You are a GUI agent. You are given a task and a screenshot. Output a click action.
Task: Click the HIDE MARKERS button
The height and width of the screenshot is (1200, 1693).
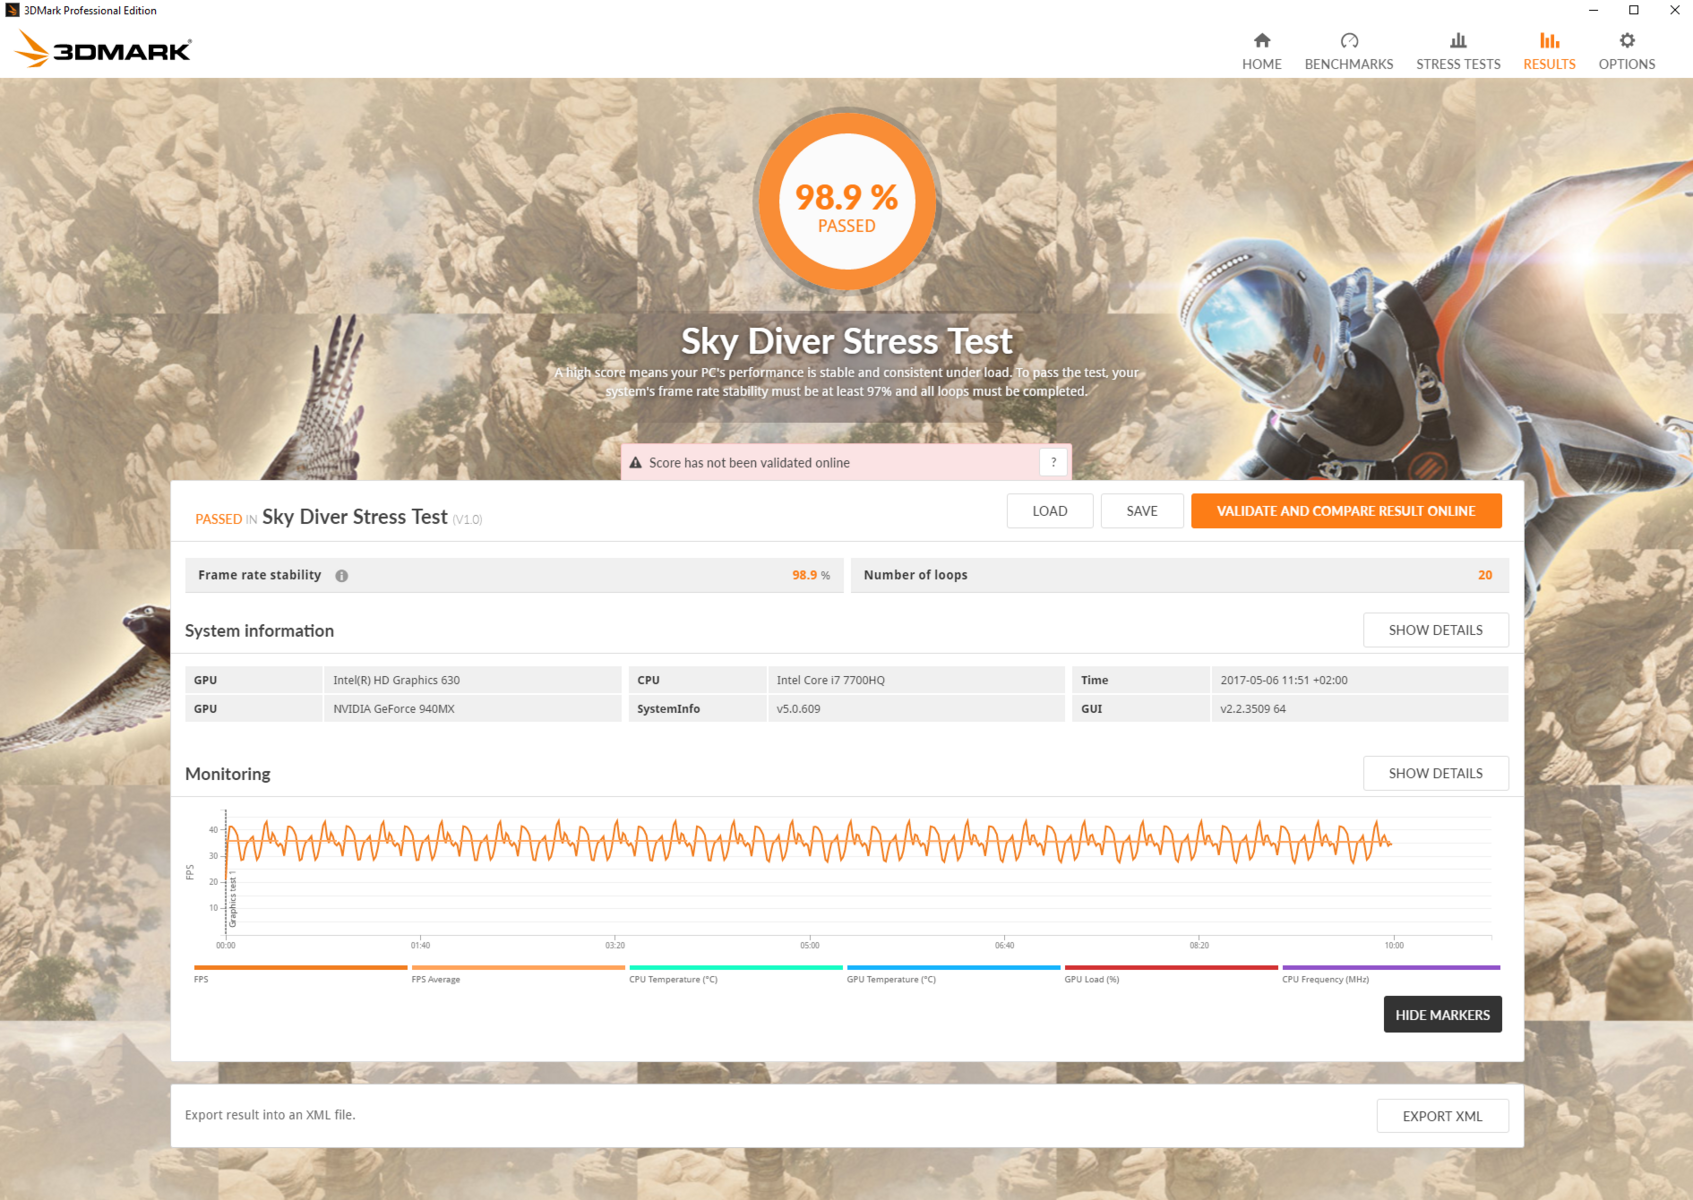click(1443, 1014)
